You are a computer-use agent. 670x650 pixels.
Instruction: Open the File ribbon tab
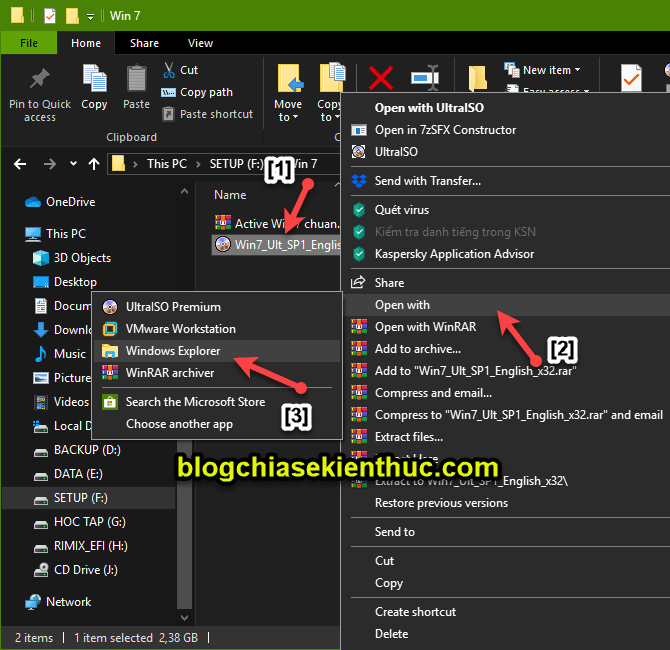click(x=29, y=43)
